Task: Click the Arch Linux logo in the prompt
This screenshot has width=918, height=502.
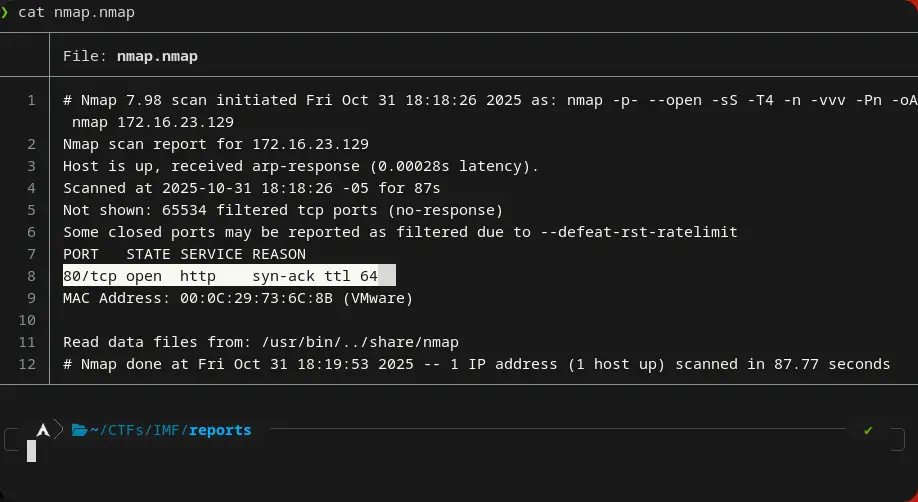Action: 43,430
